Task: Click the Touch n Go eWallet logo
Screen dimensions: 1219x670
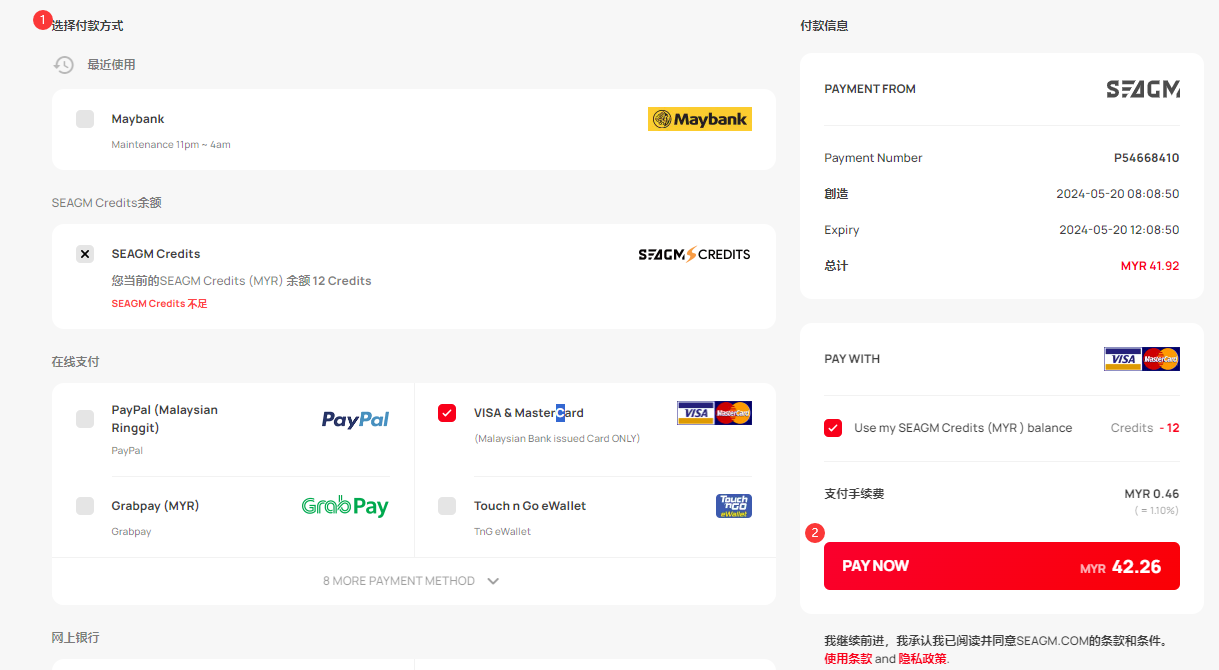Action: tap(734, 506)
